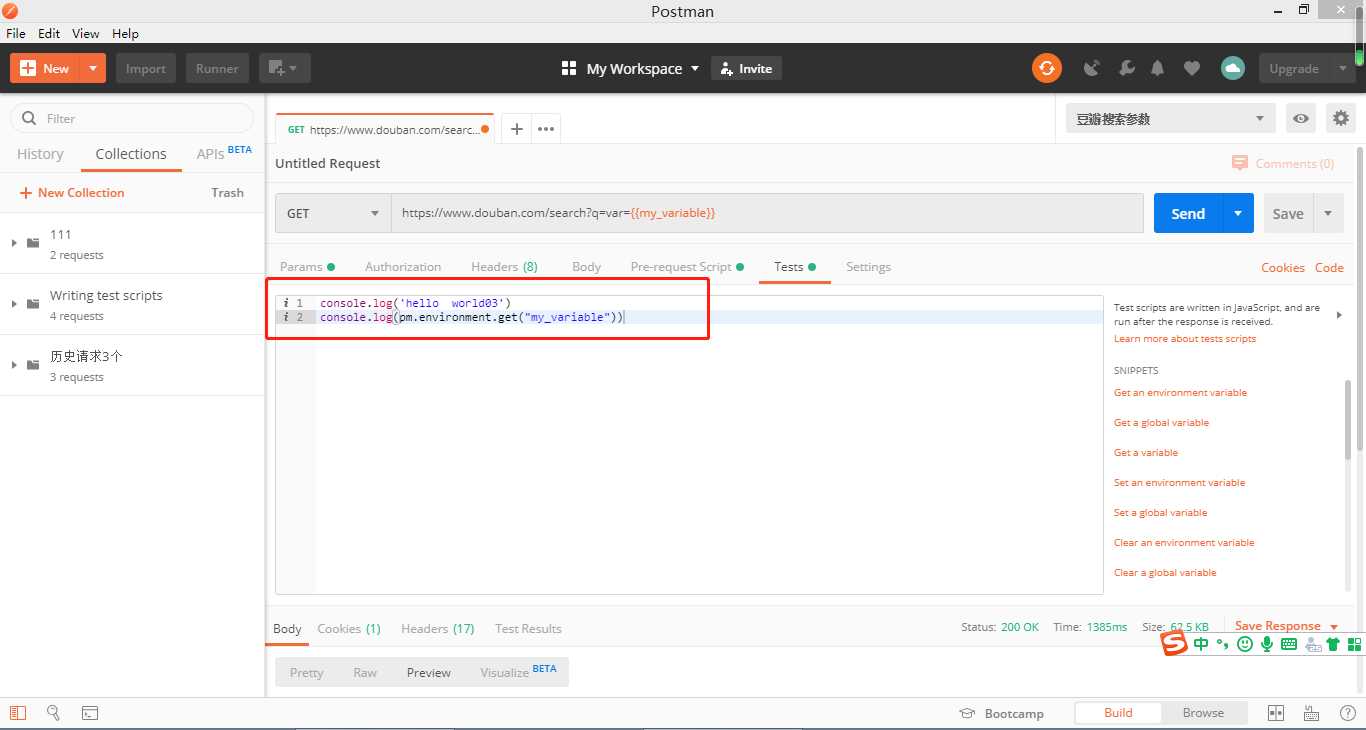Open the Help menu
Viewport: 1366px width, 730px height.
[125, 33]
